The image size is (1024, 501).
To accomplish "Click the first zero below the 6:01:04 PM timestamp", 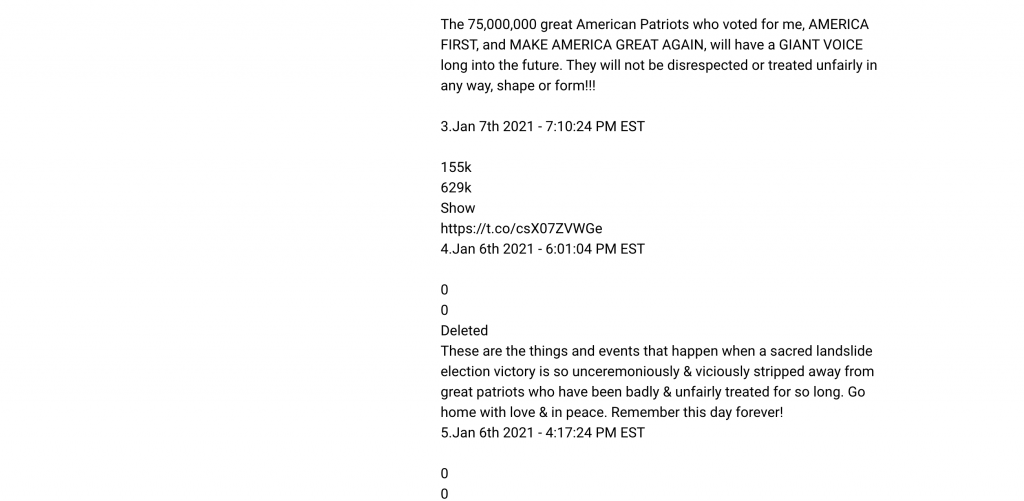I will point(445,290).
